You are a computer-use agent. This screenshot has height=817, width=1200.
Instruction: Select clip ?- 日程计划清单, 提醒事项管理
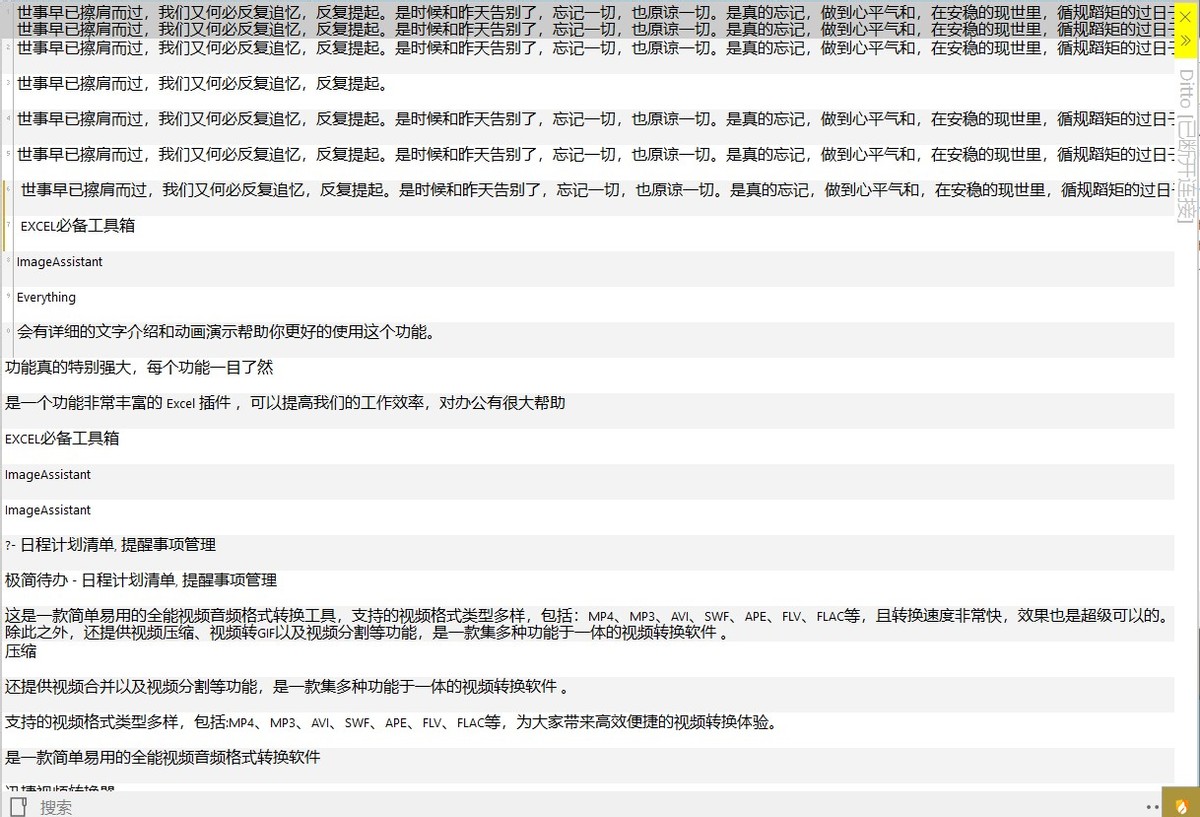pos(587,553)
